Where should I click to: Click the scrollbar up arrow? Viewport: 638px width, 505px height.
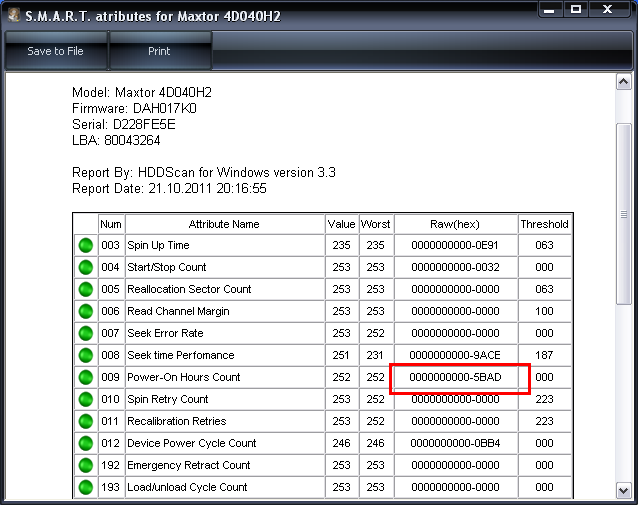(624, 82)
